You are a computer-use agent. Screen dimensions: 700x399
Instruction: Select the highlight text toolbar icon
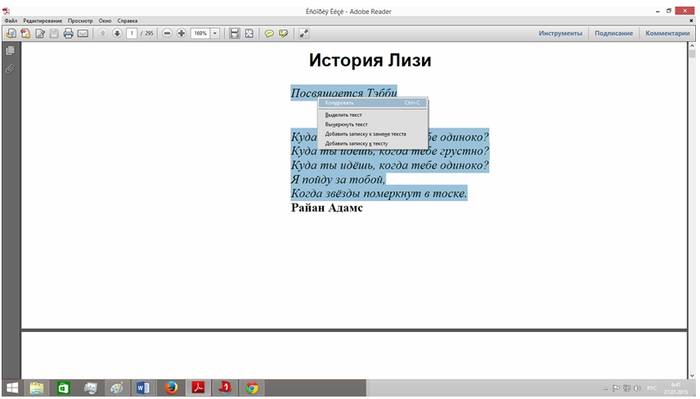click(x=283, y=33)
